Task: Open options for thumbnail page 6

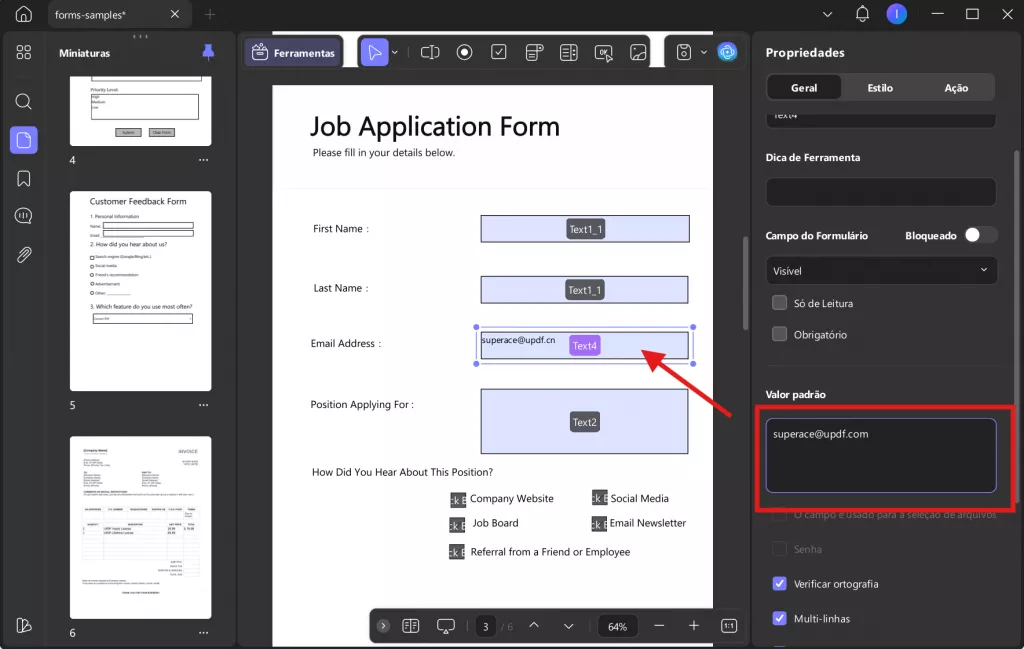Action: pos(204,633)
